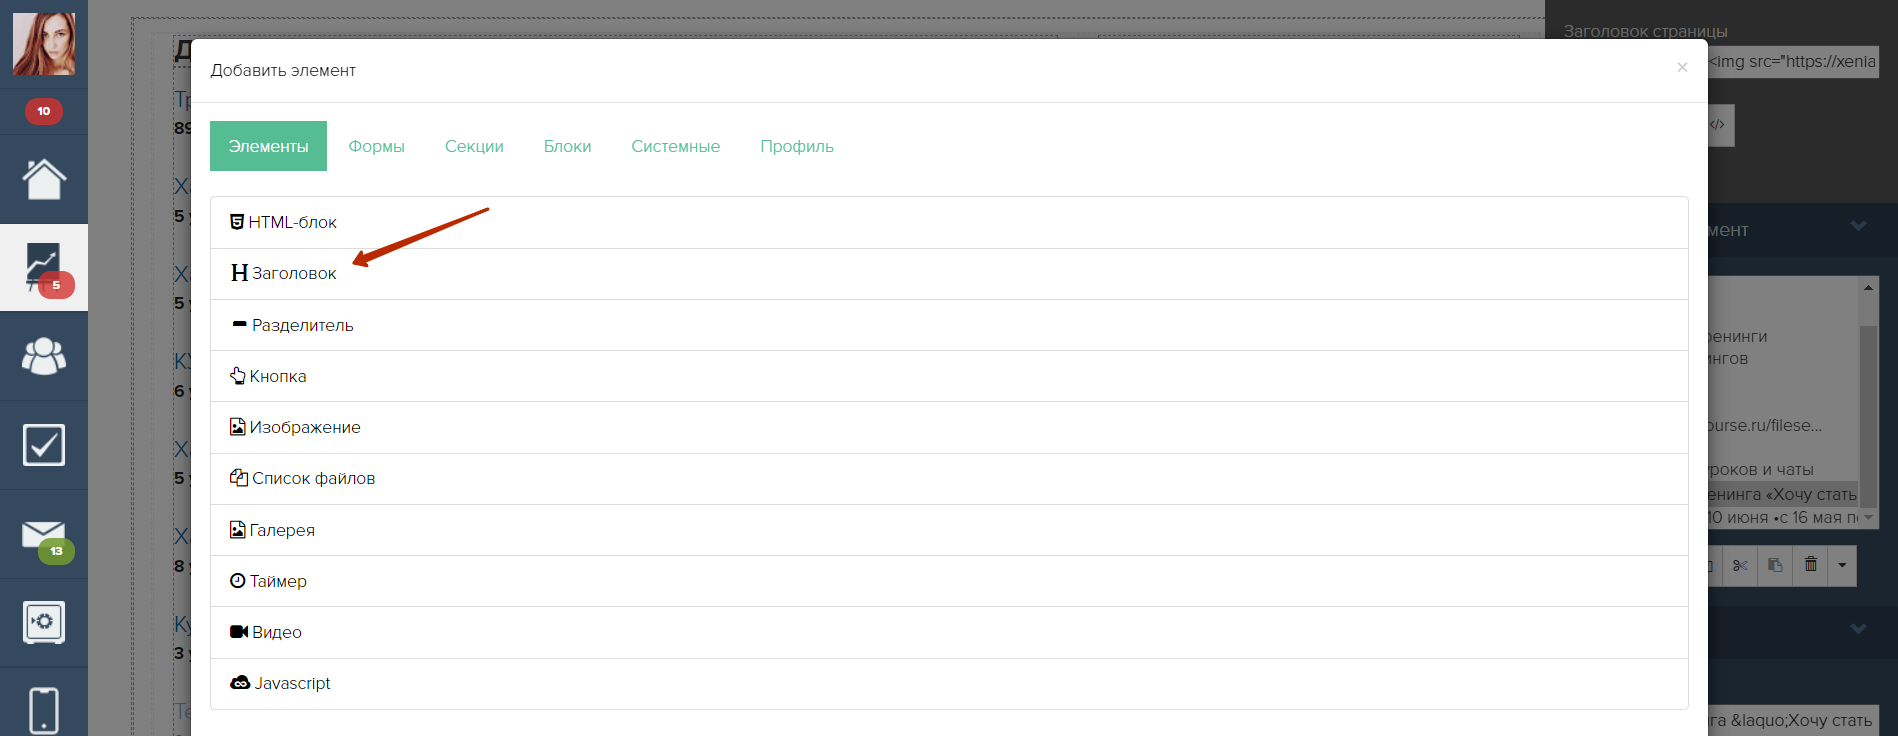
Task: Switch to the Формы tab
Action: [x=376, y=146]
